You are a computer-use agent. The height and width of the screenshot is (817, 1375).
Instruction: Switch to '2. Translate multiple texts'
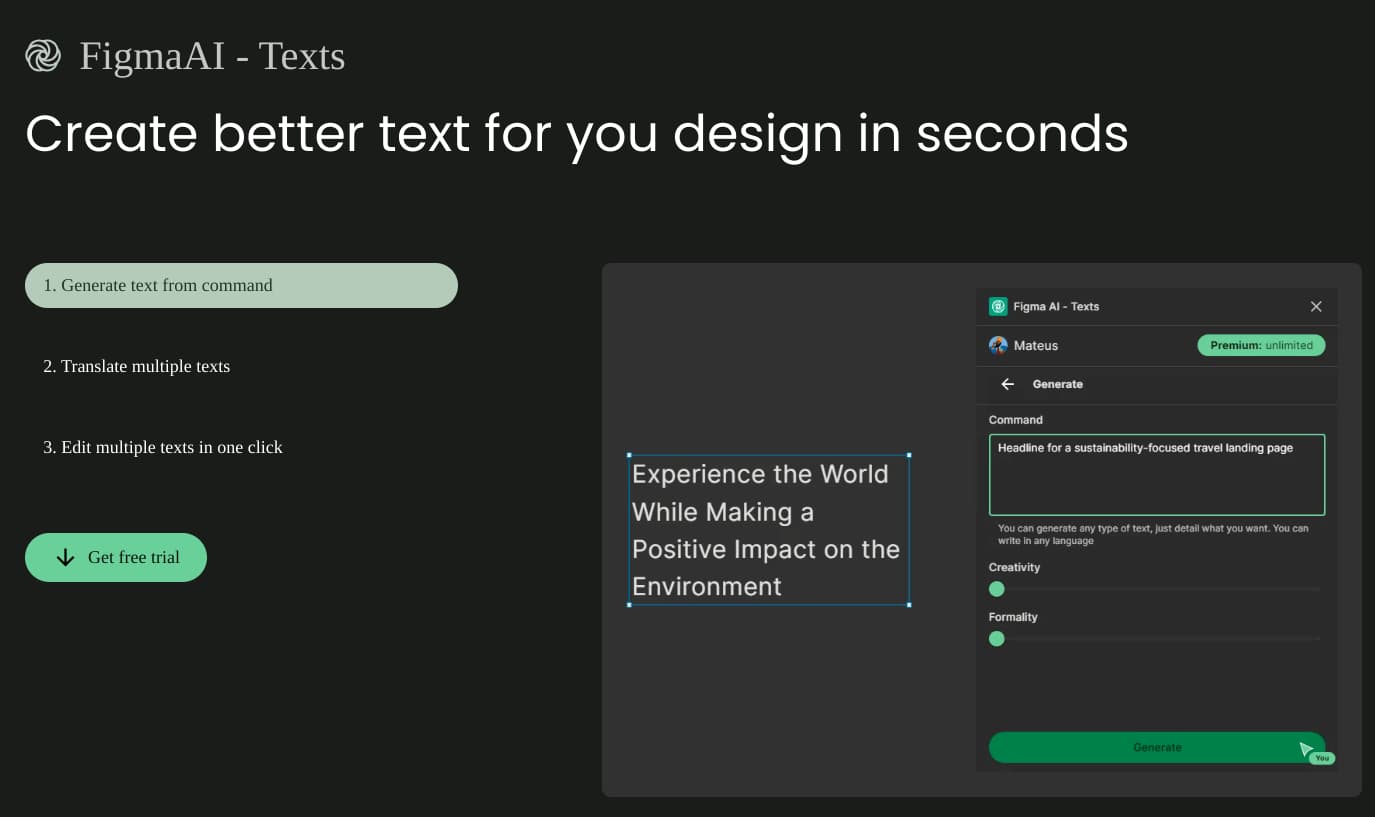coord(137,366)
